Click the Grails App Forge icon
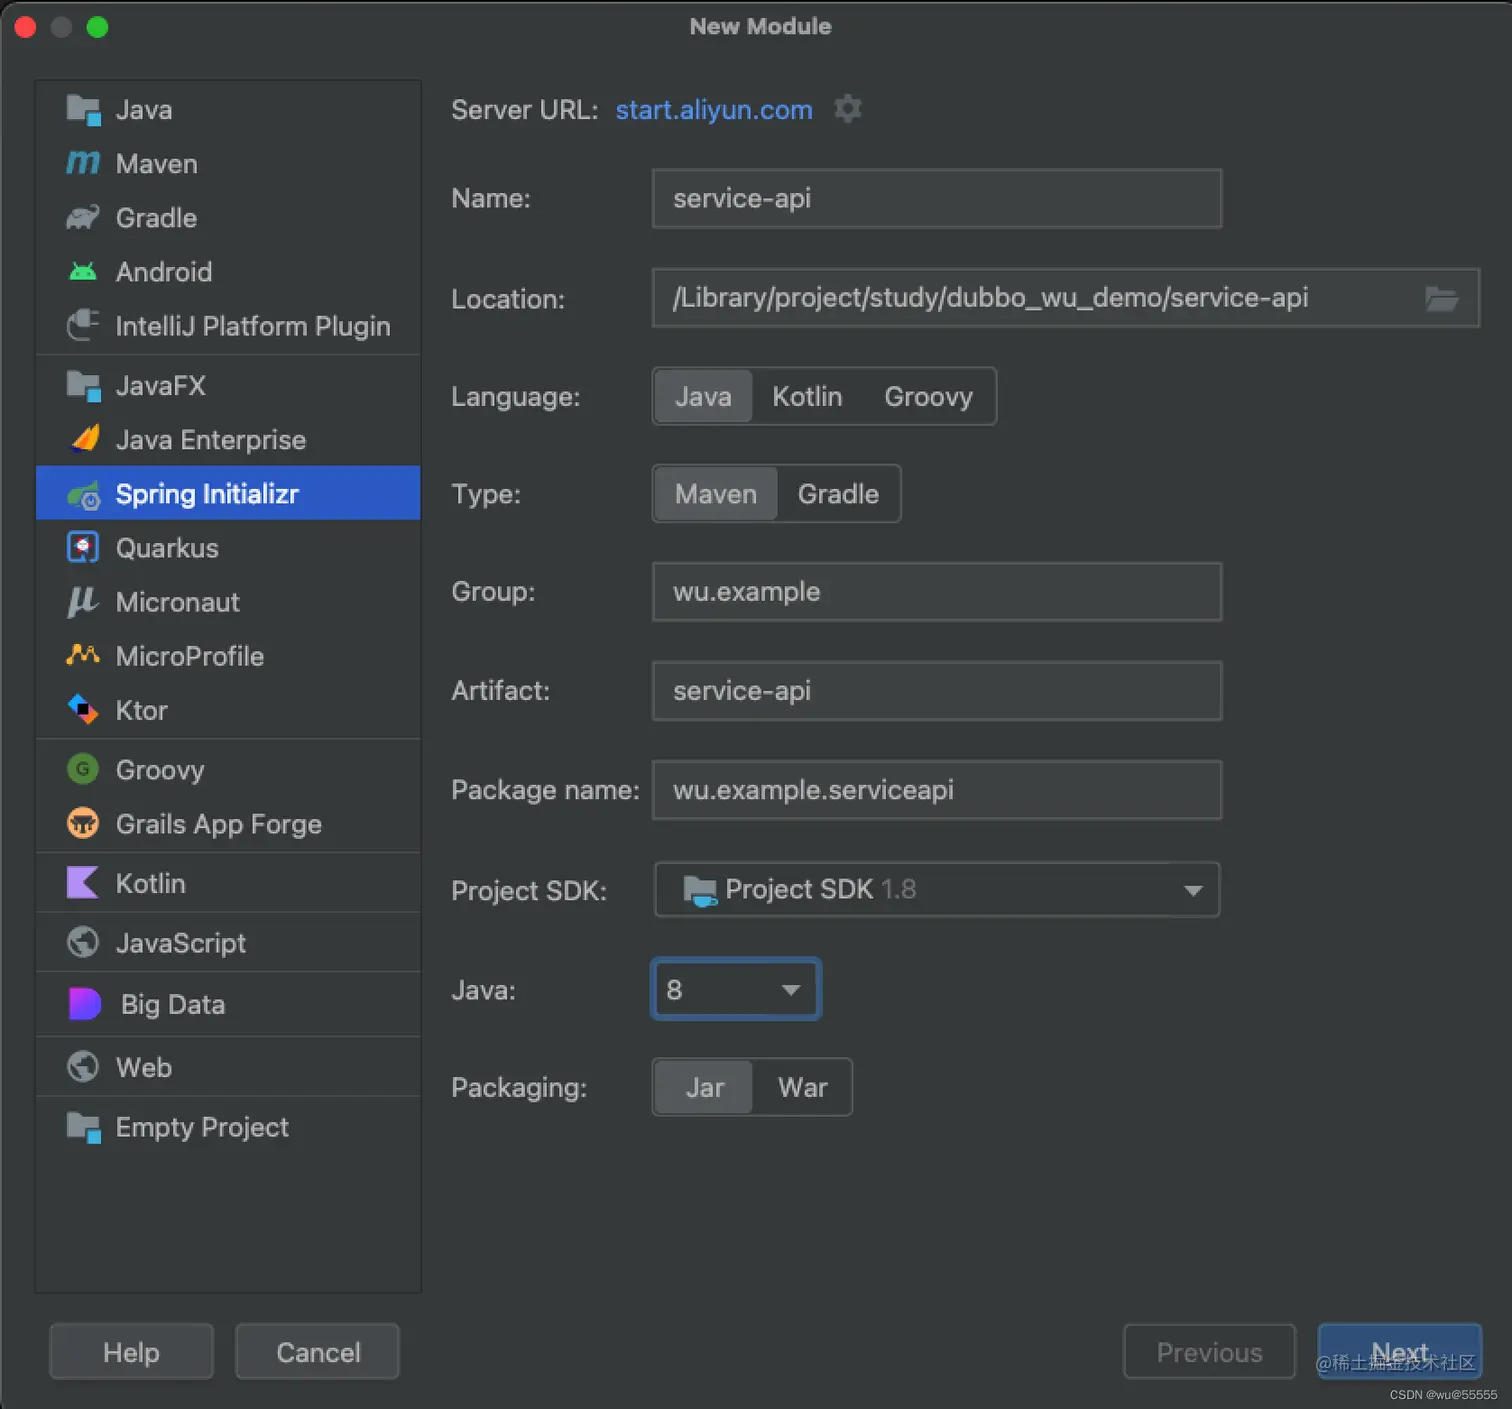Screen dimensions: 1512x1409 pos(83,823)
